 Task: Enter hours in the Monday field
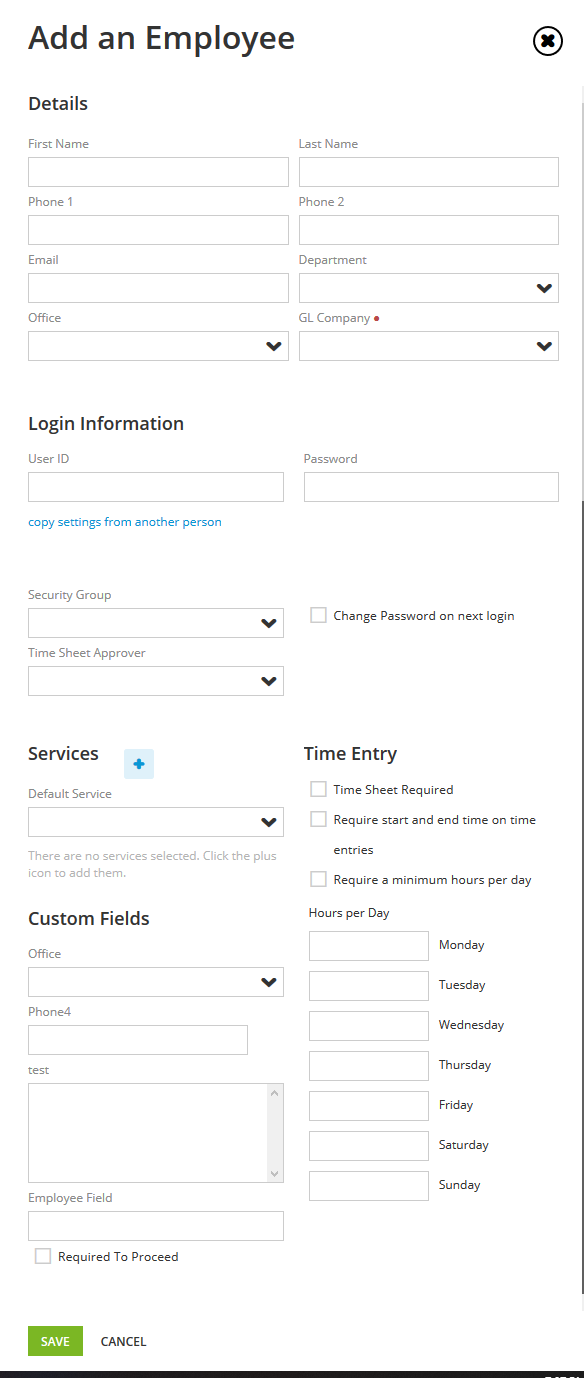point(368,945)
